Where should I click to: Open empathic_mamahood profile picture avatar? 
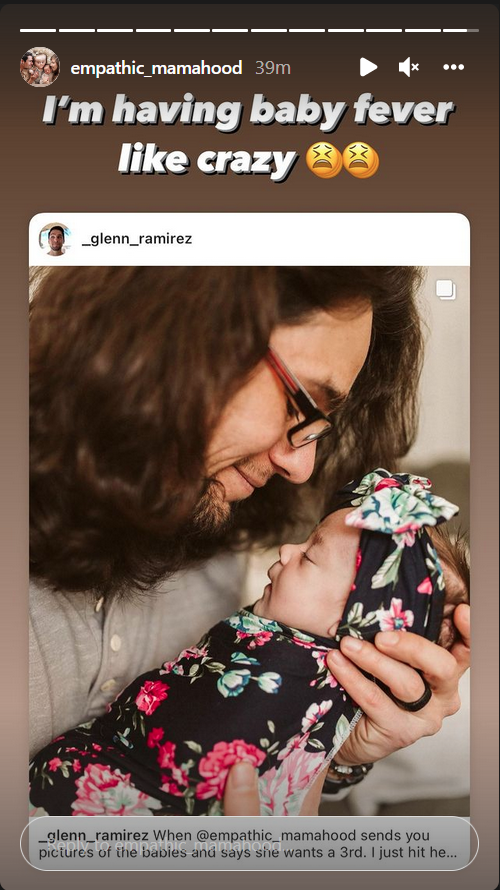coord(40,67)
